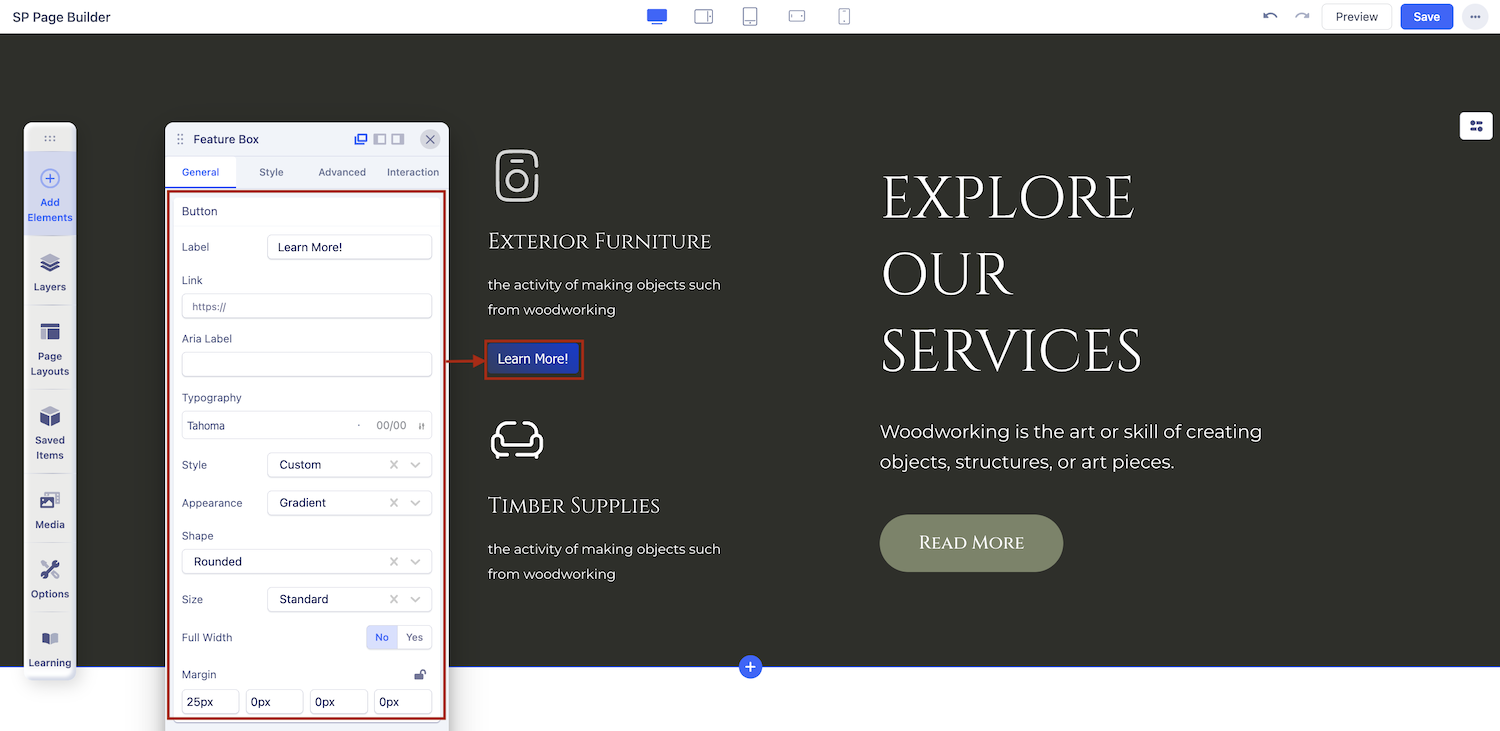Open the Layers panel
Viewport: 1500px width, 731px height.
point(50,272)
